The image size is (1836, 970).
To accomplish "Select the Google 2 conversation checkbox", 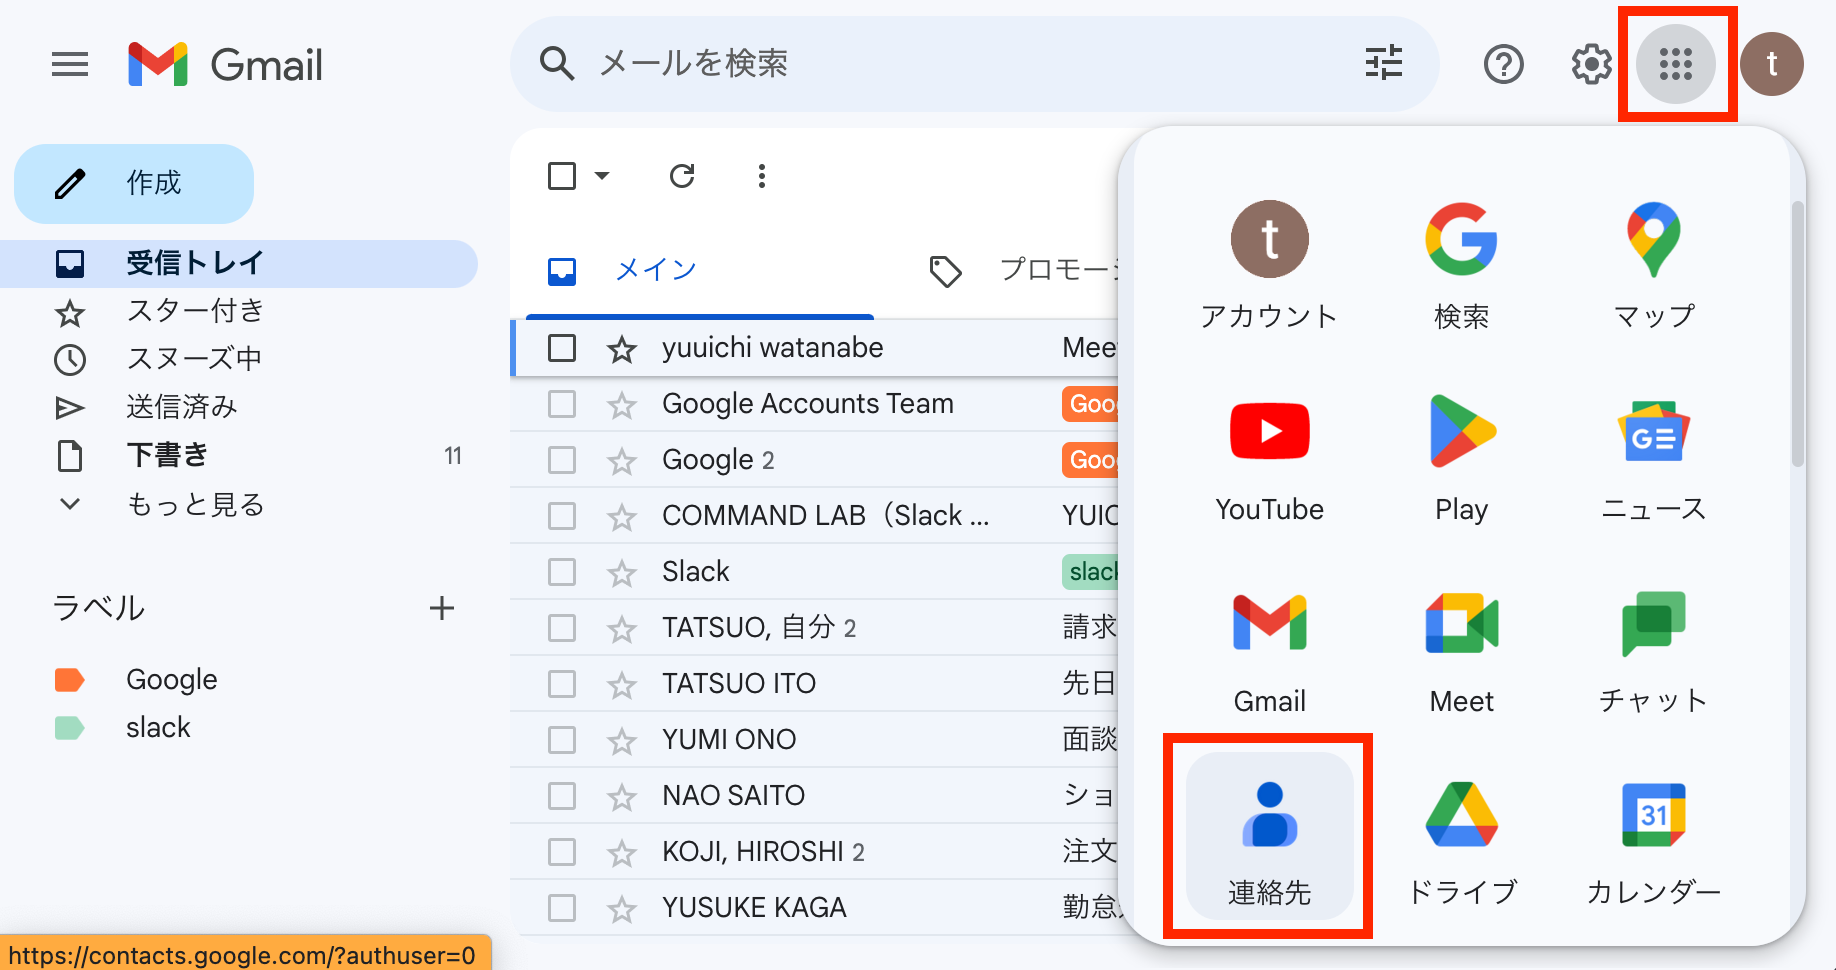I will click(x=562, y=460).
